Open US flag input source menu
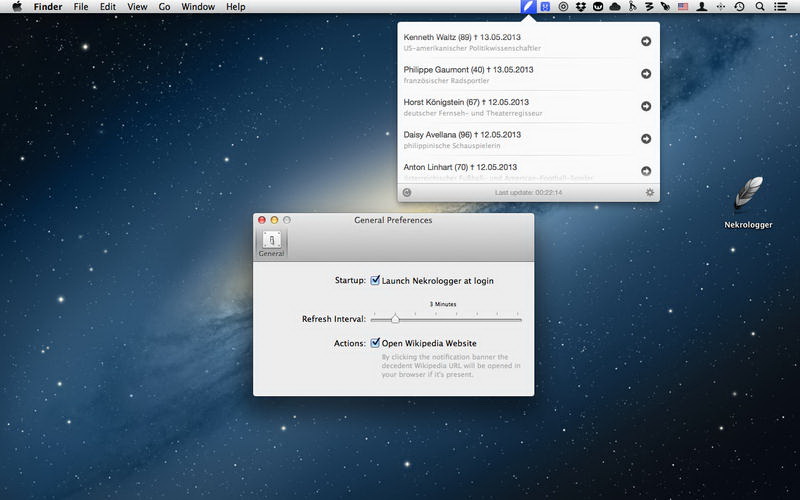This screenshot has width=800, height=500. 683,7
